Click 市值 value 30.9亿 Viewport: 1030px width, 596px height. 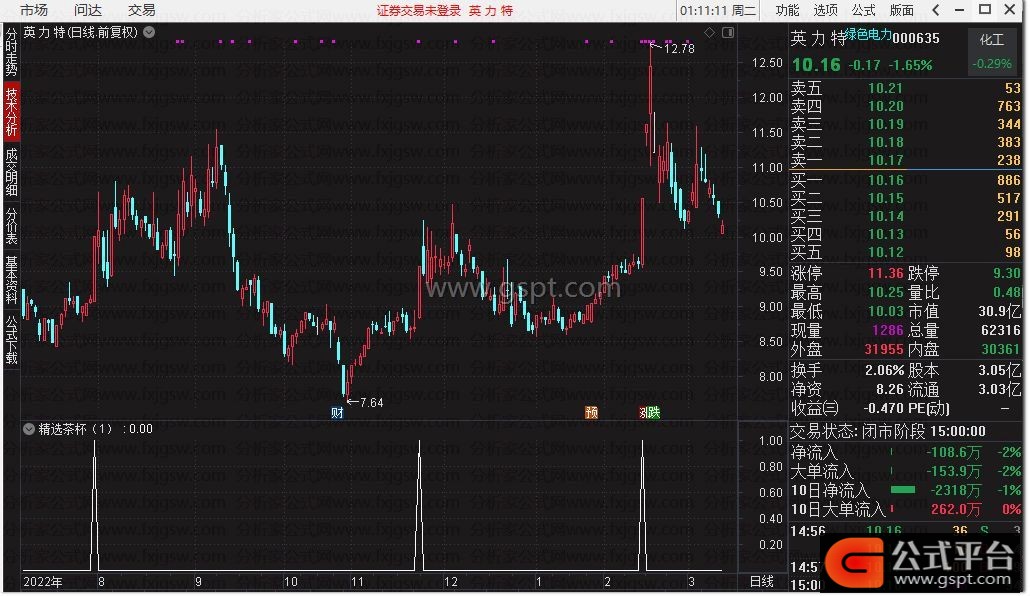(1000, 311)
